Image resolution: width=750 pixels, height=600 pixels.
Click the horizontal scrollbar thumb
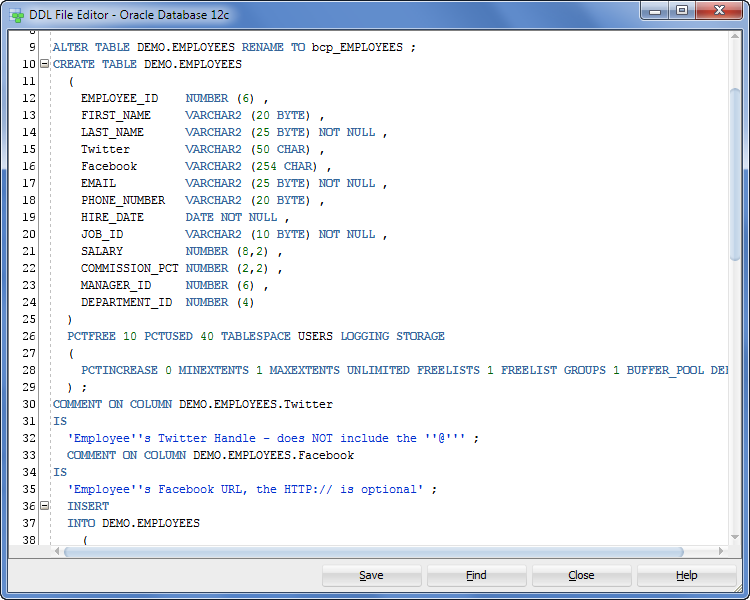tap(374, 552)
